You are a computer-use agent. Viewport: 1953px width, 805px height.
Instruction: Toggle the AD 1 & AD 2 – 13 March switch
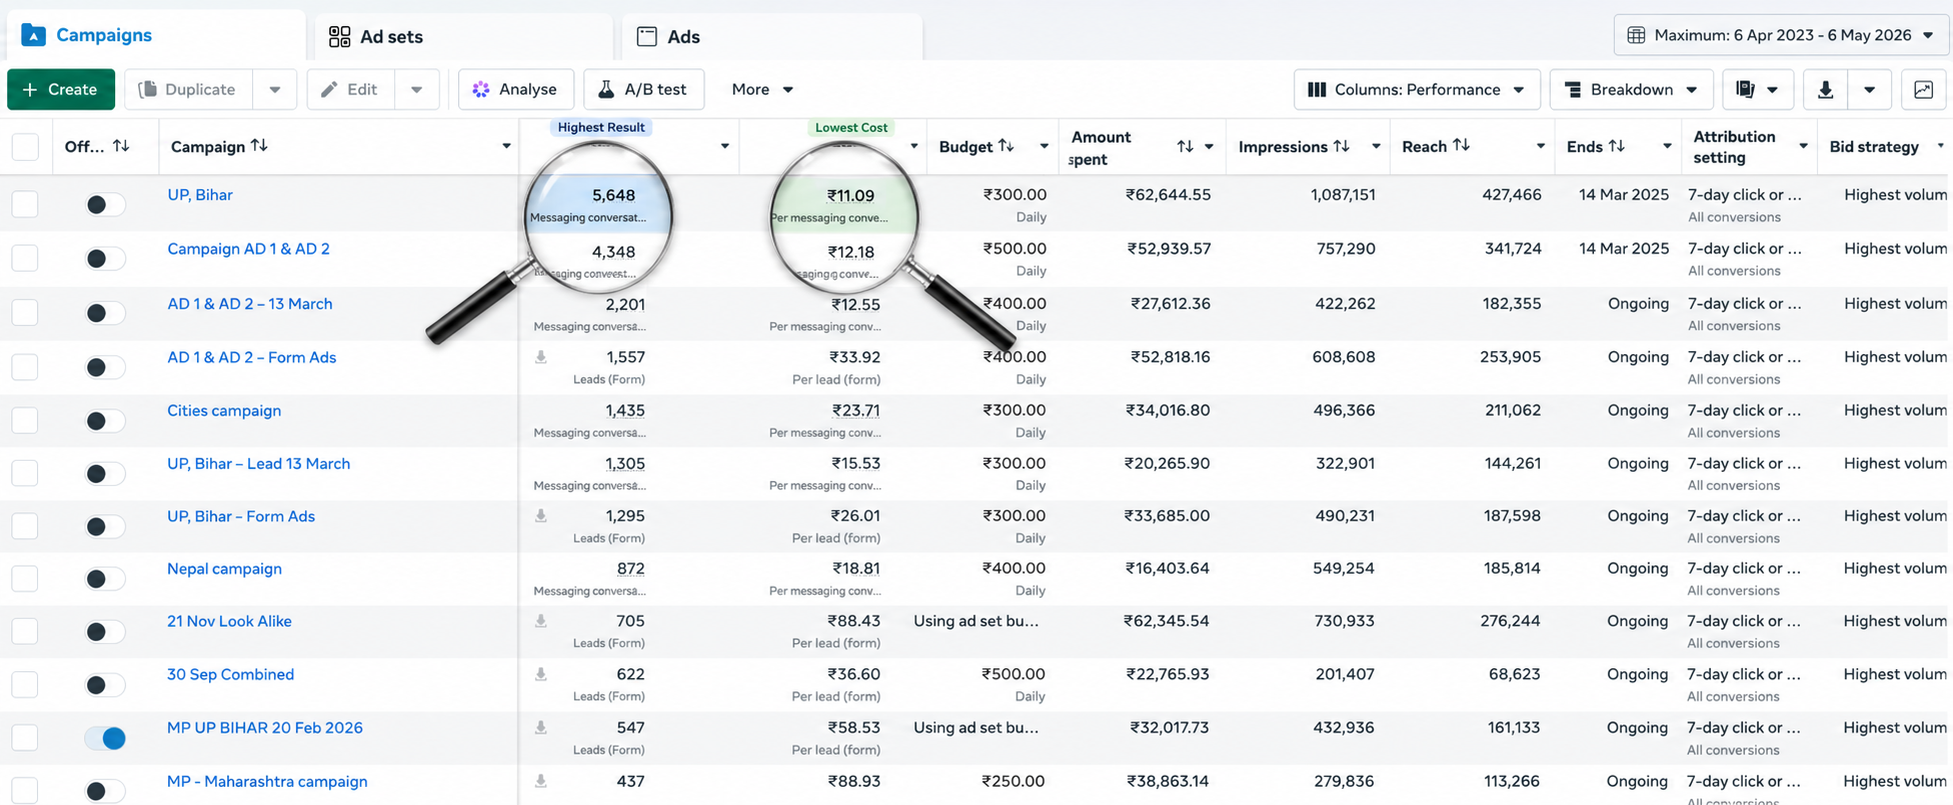104,313
